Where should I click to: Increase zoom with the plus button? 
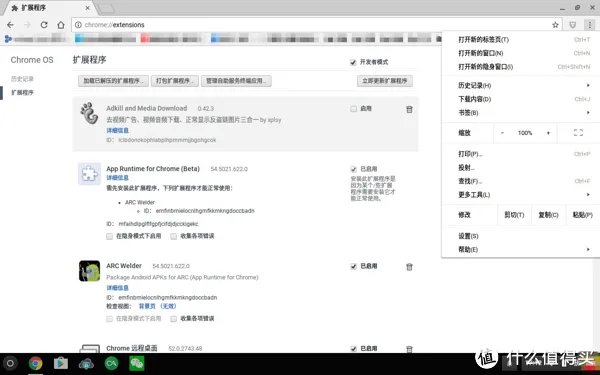pos(548,133)
